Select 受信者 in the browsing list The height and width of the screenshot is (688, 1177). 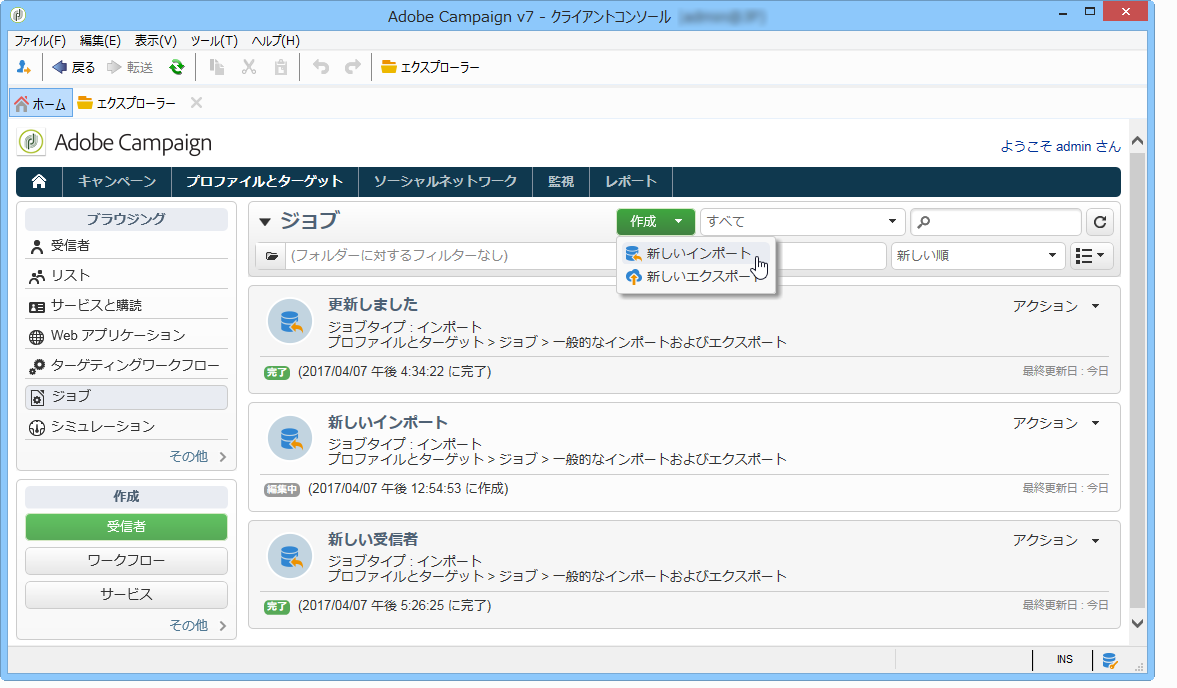pos(126,246)
